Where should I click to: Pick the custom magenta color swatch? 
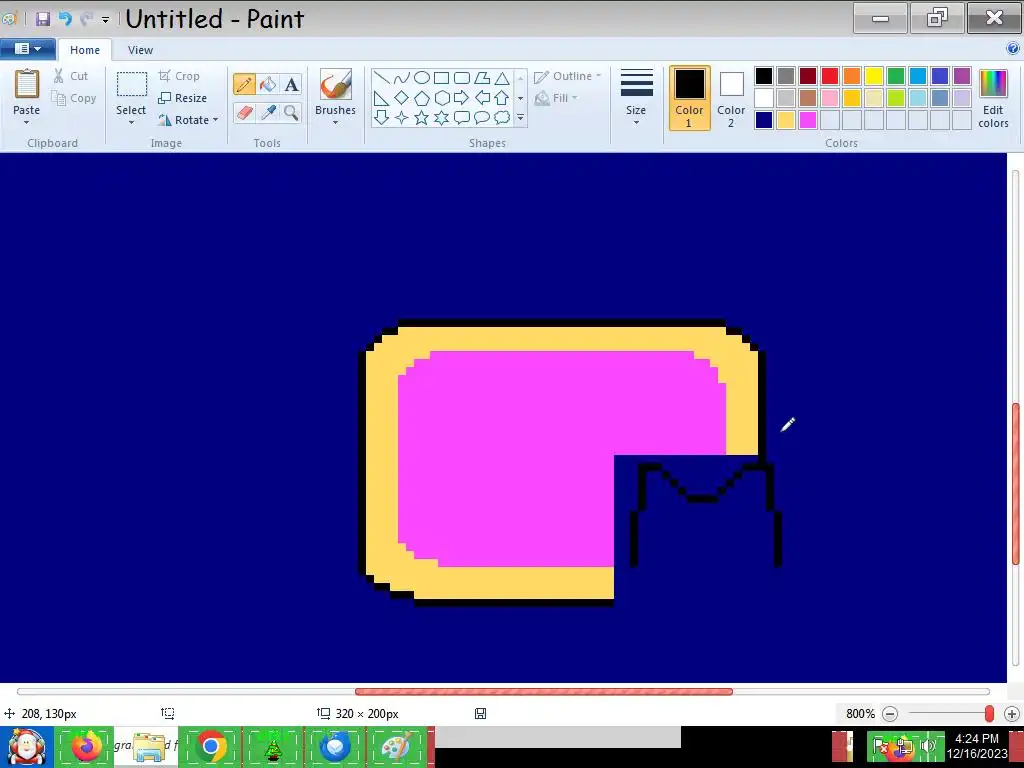click(808, 120)
